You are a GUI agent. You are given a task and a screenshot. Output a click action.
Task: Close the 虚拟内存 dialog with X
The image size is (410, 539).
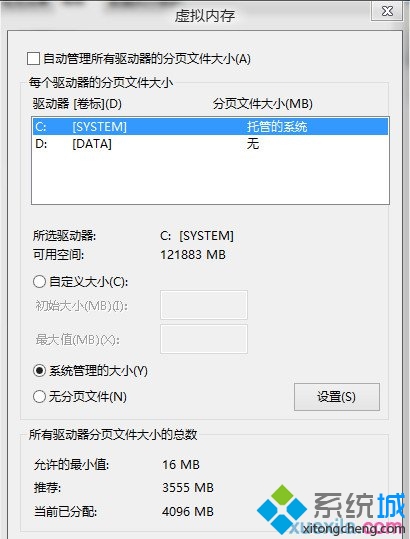pyautogui.click(x=387, y=11)
